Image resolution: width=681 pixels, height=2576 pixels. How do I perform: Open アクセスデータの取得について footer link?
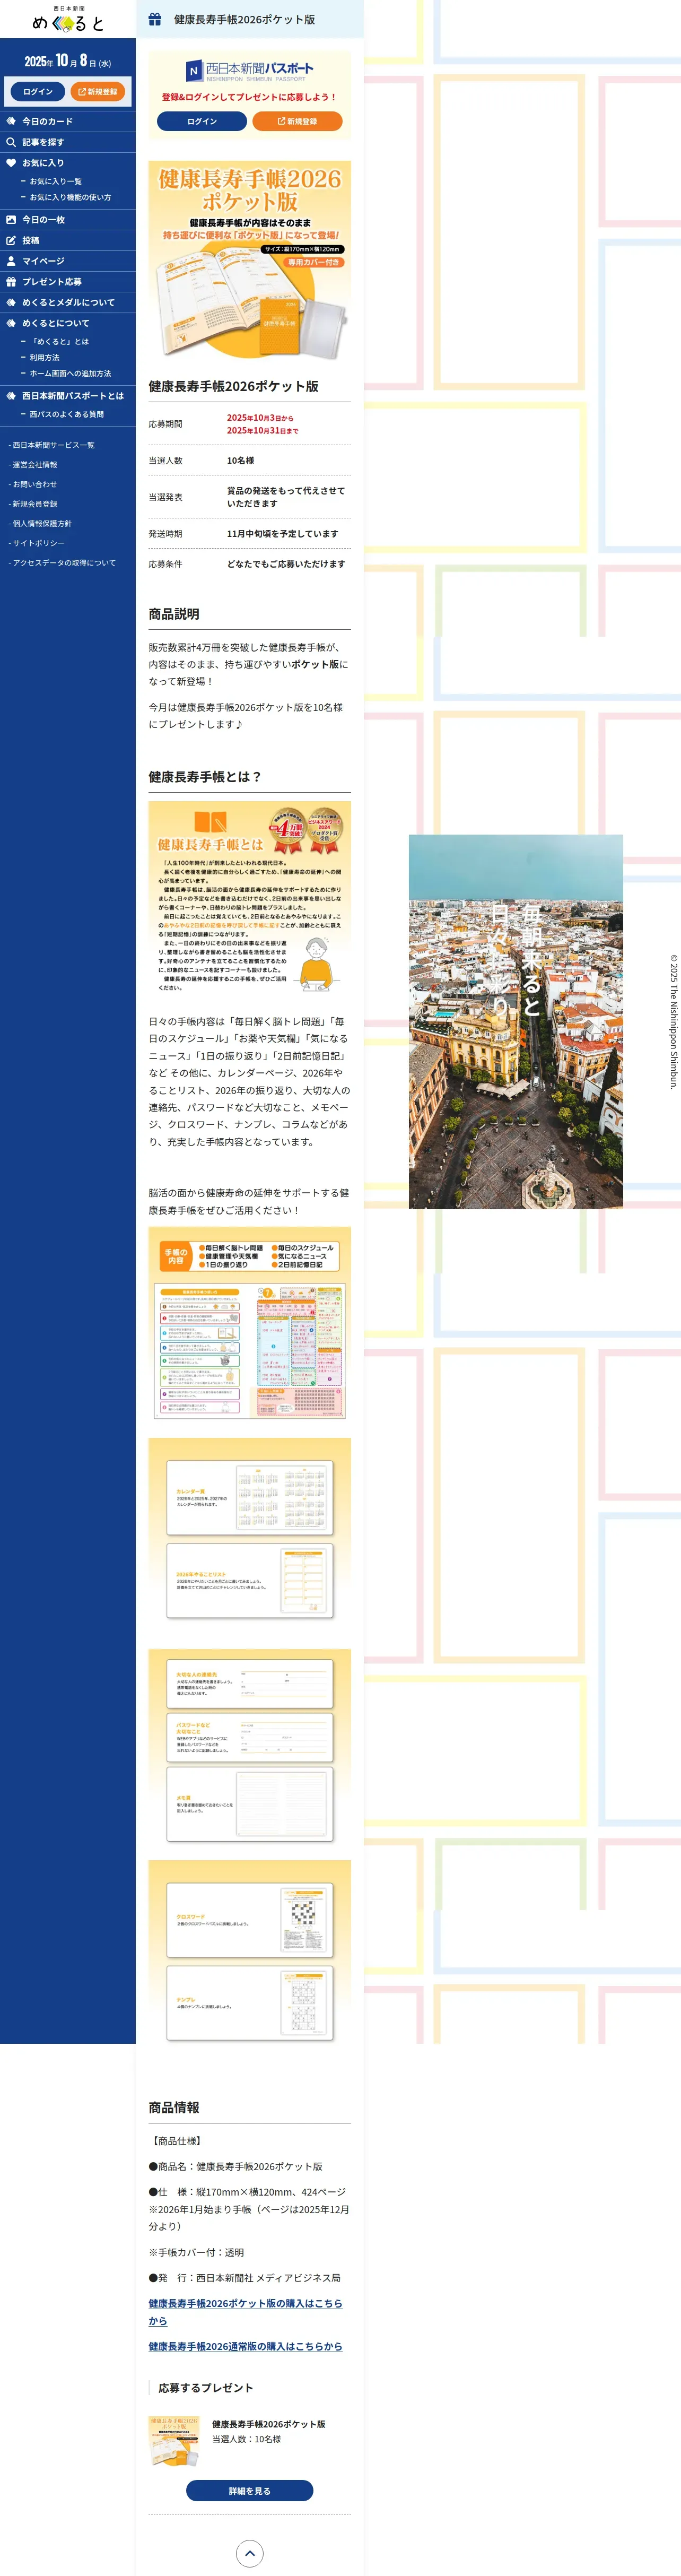pyautogui.click(x=63, y=563)
